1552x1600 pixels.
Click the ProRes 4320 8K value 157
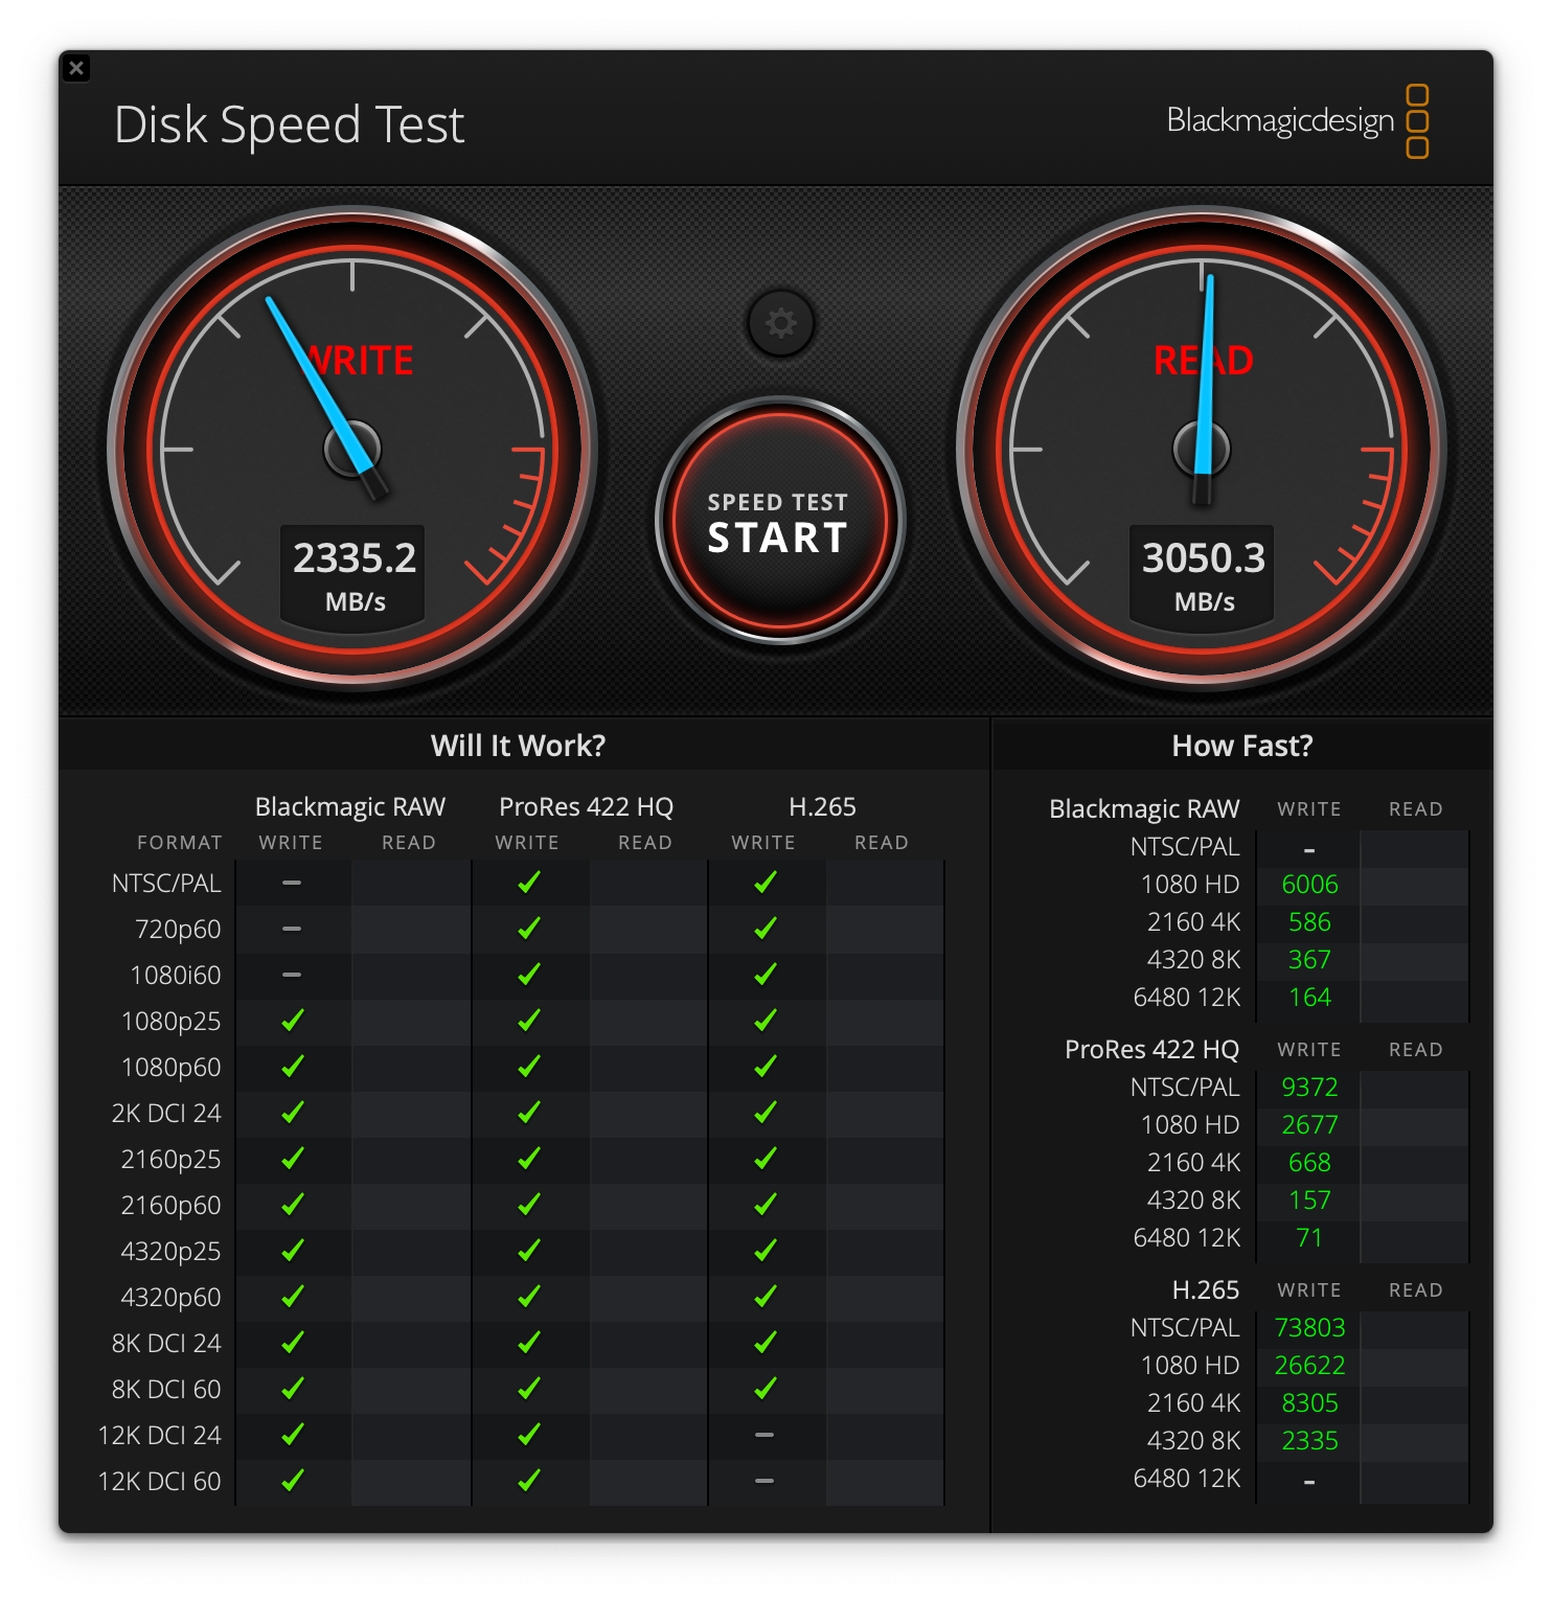[1309, 1200]
